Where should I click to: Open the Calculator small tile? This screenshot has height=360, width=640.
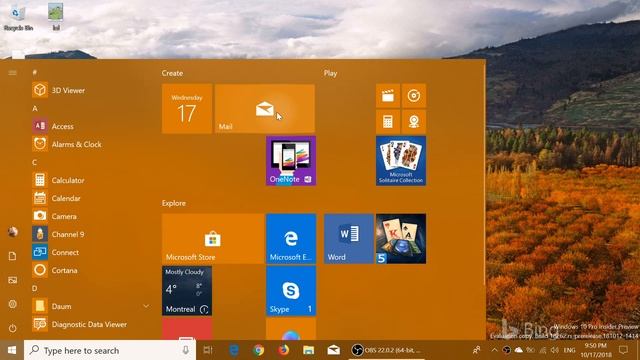coord(388,122)
